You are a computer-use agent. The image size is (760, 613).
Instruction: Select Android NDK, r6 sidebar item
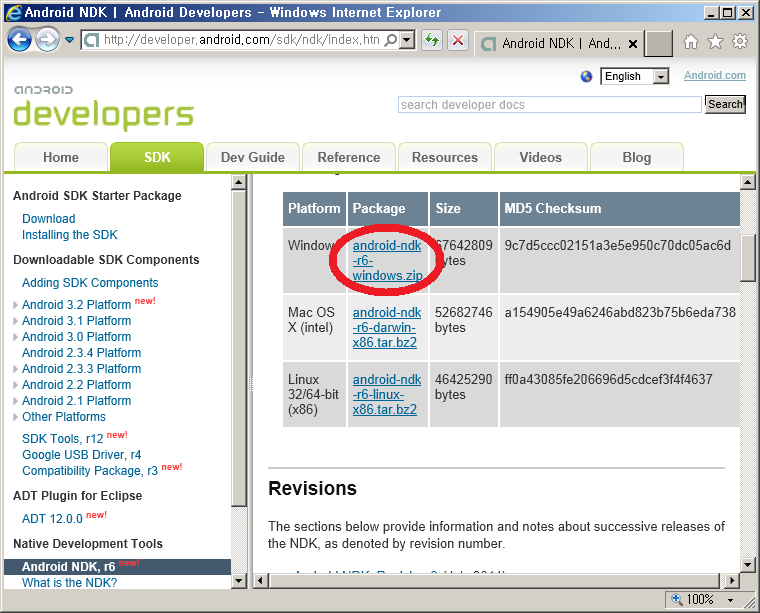[117, 566]
